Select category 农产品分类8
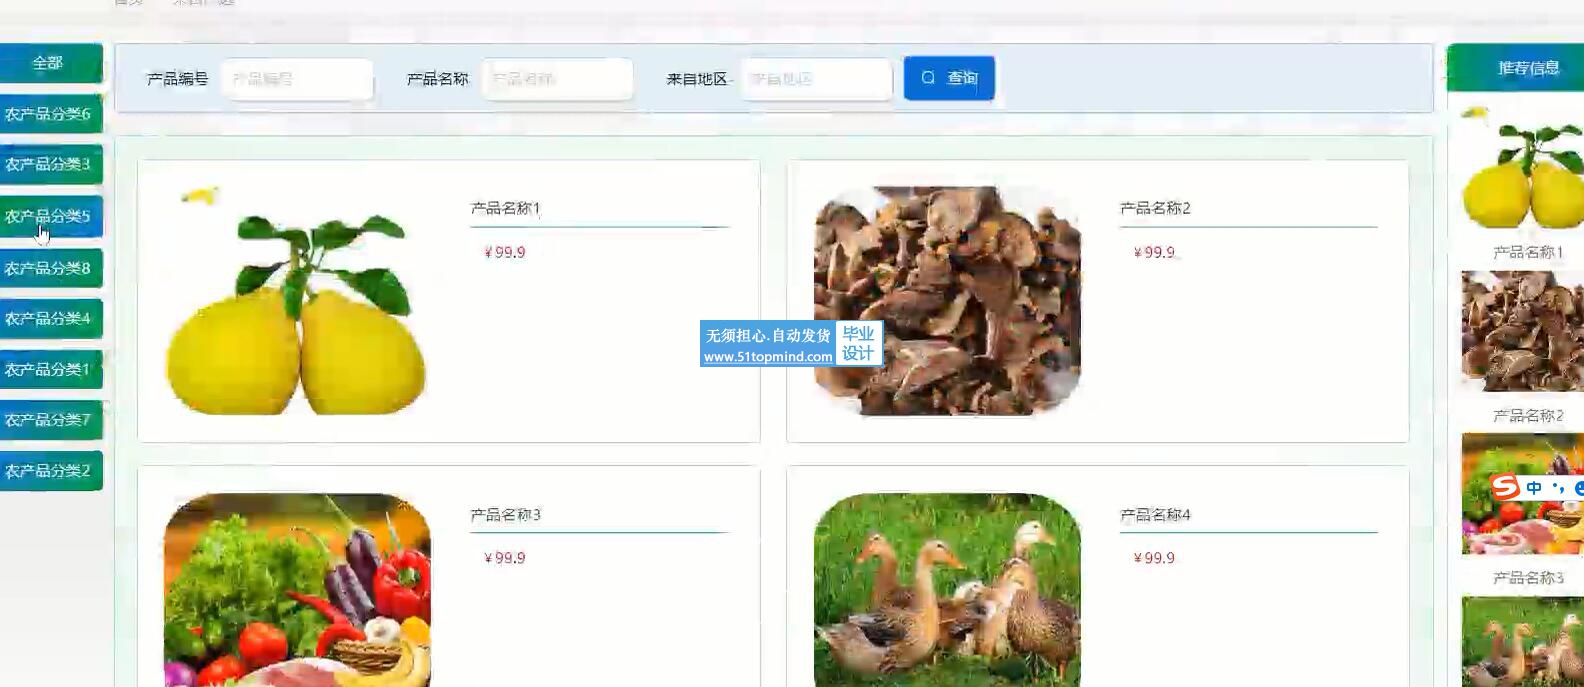Image resolution: width=1584 pixels, height=687 pixels. click(x=51, y=268)
